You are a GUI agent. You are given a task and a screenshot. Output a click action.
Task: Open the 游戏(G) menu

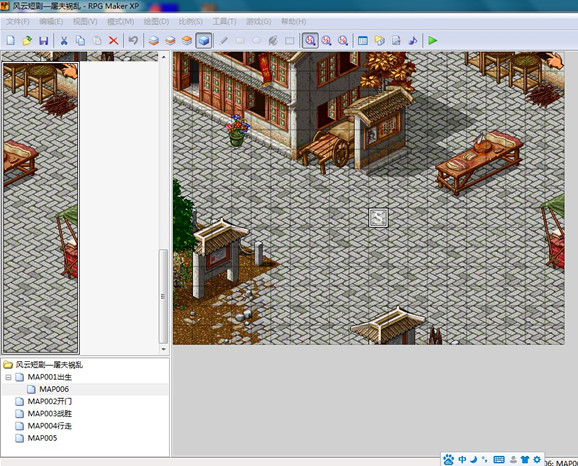[x=258, y=21]
